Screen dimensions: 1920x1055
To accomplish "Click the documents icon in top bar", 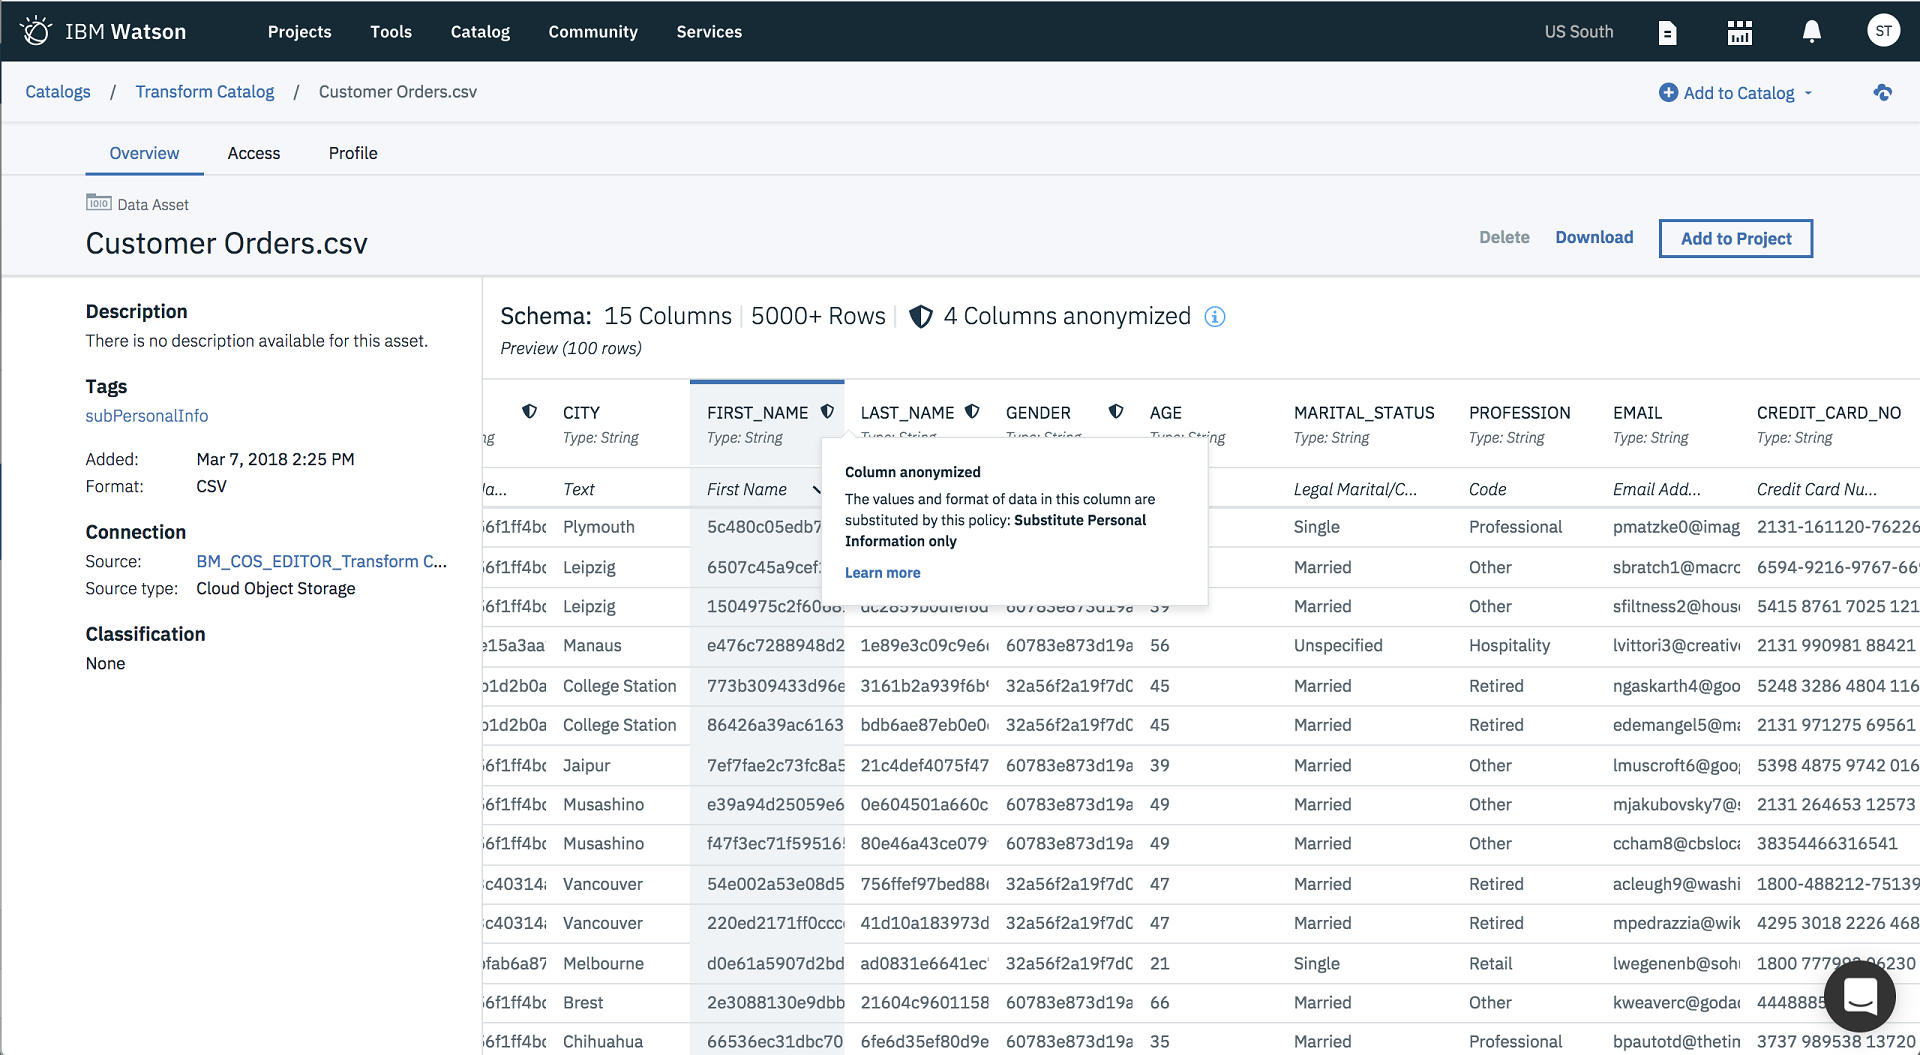I will [1667, 31].
